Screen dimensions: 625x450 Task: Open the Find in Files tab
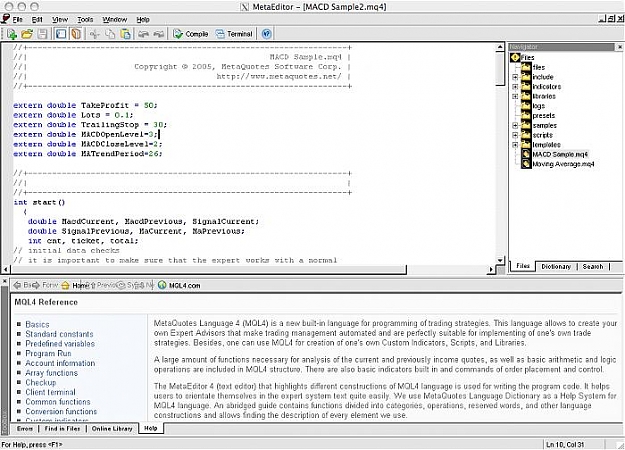pyautogui.click(x=62, y=428)
